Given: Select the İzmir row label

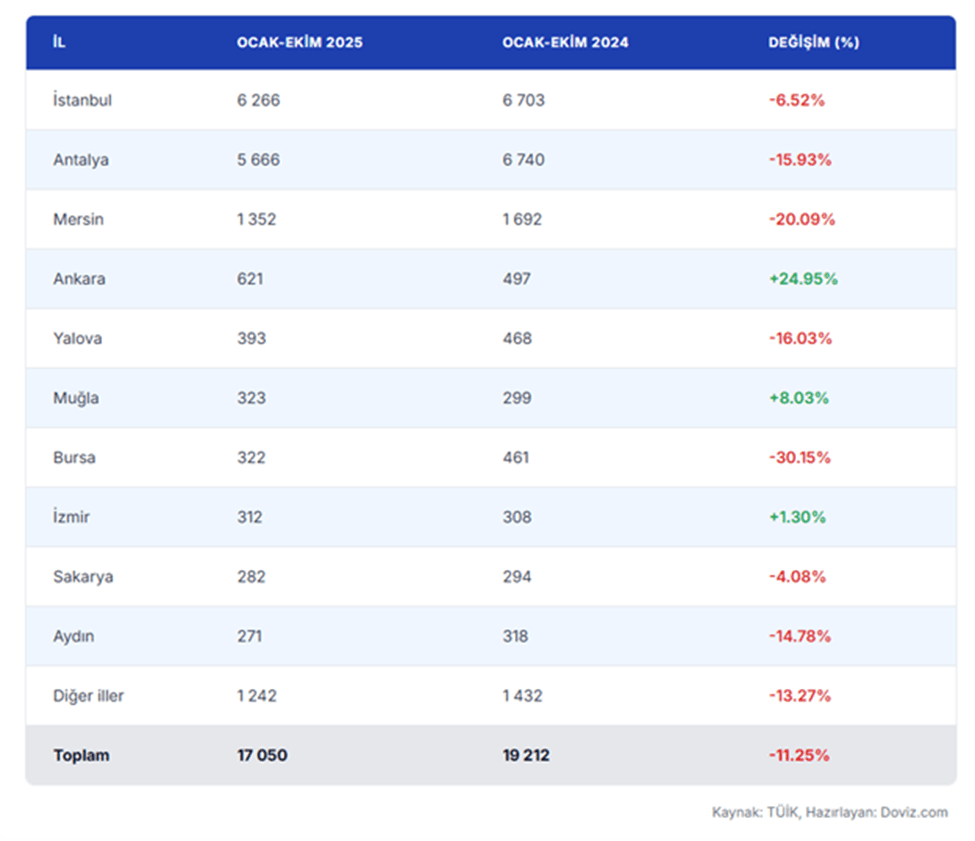Looking at the screenshot, I should tap(72, 517).
